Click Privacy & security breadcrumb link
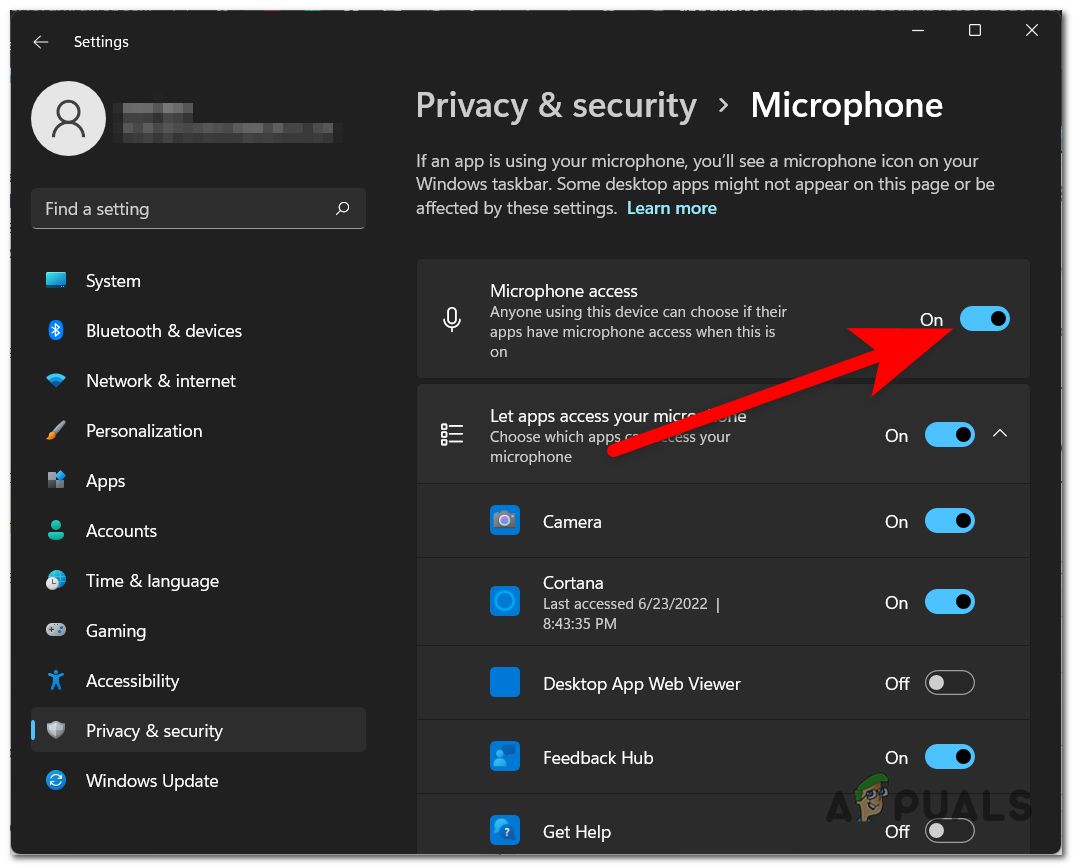This screenshot has width=1073, height=866. [x=556, y=106]
